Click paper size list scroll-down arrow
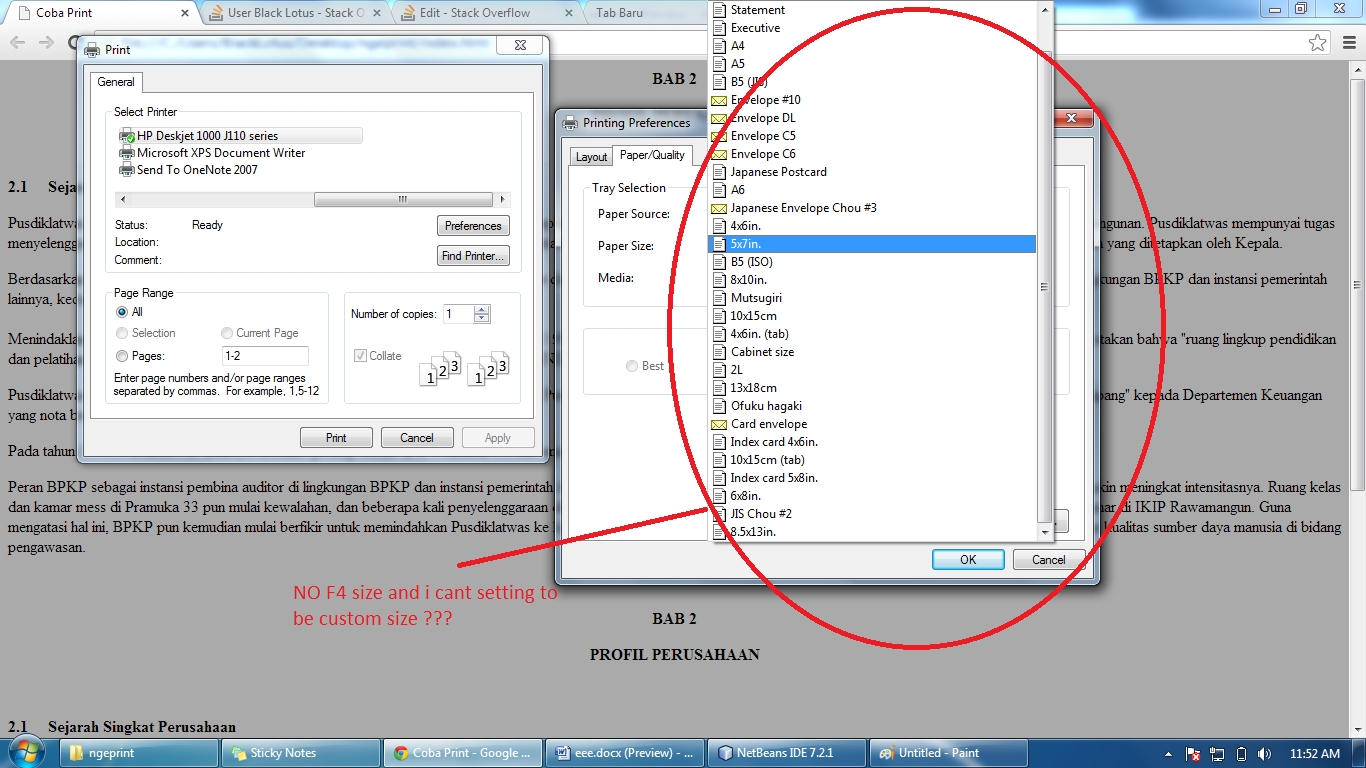Image resolution: width=1366 pixels, height=768 pixels. (x=1044, y=533)
